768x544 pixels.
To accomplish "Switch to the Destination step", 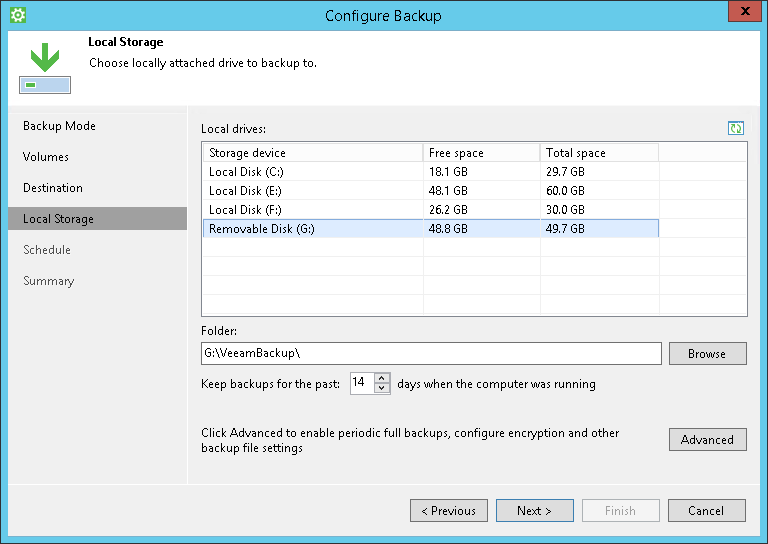I will (53, 188).
